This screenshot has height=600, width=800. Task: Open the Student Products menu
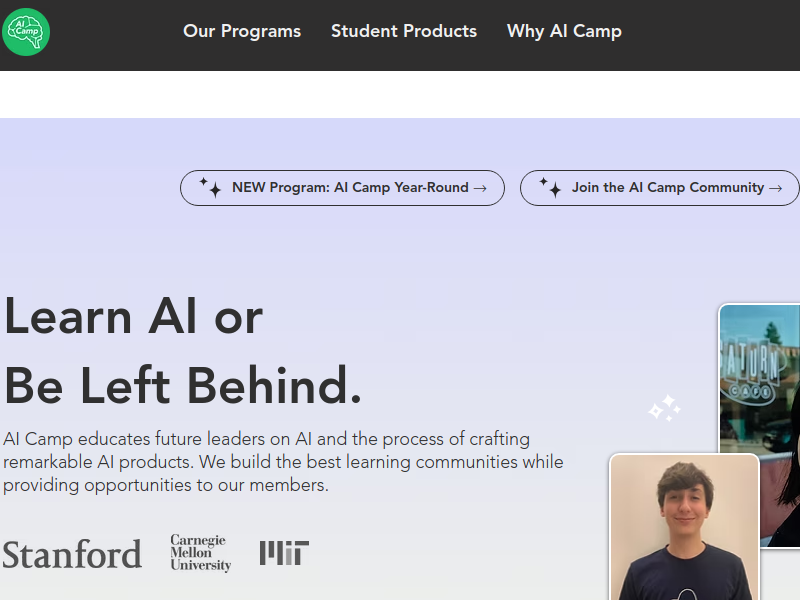(x=404, y=31)
